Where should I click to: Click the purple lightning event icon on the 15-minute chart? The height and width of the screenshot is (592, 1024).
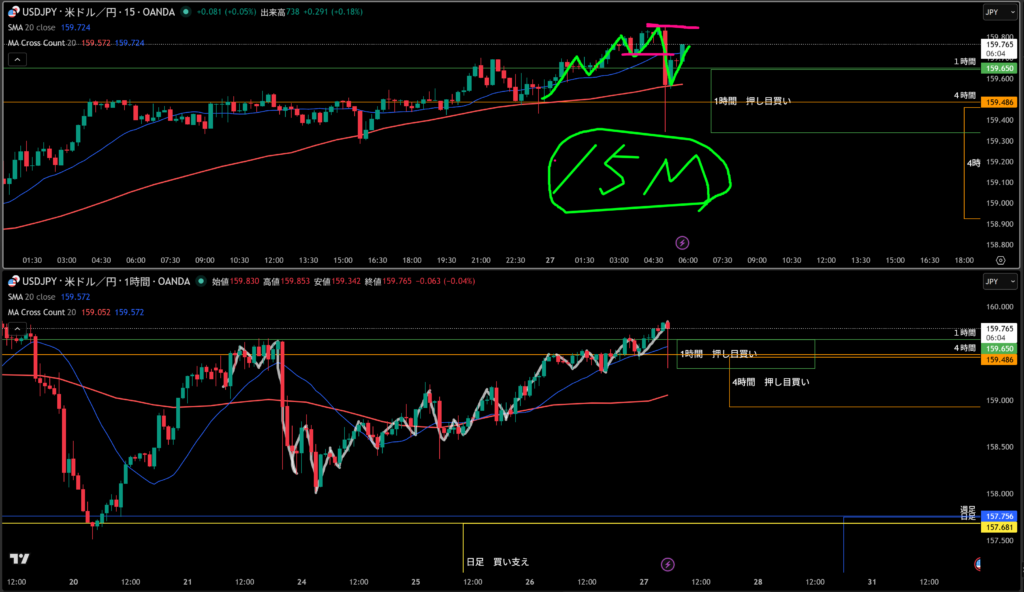682,242
